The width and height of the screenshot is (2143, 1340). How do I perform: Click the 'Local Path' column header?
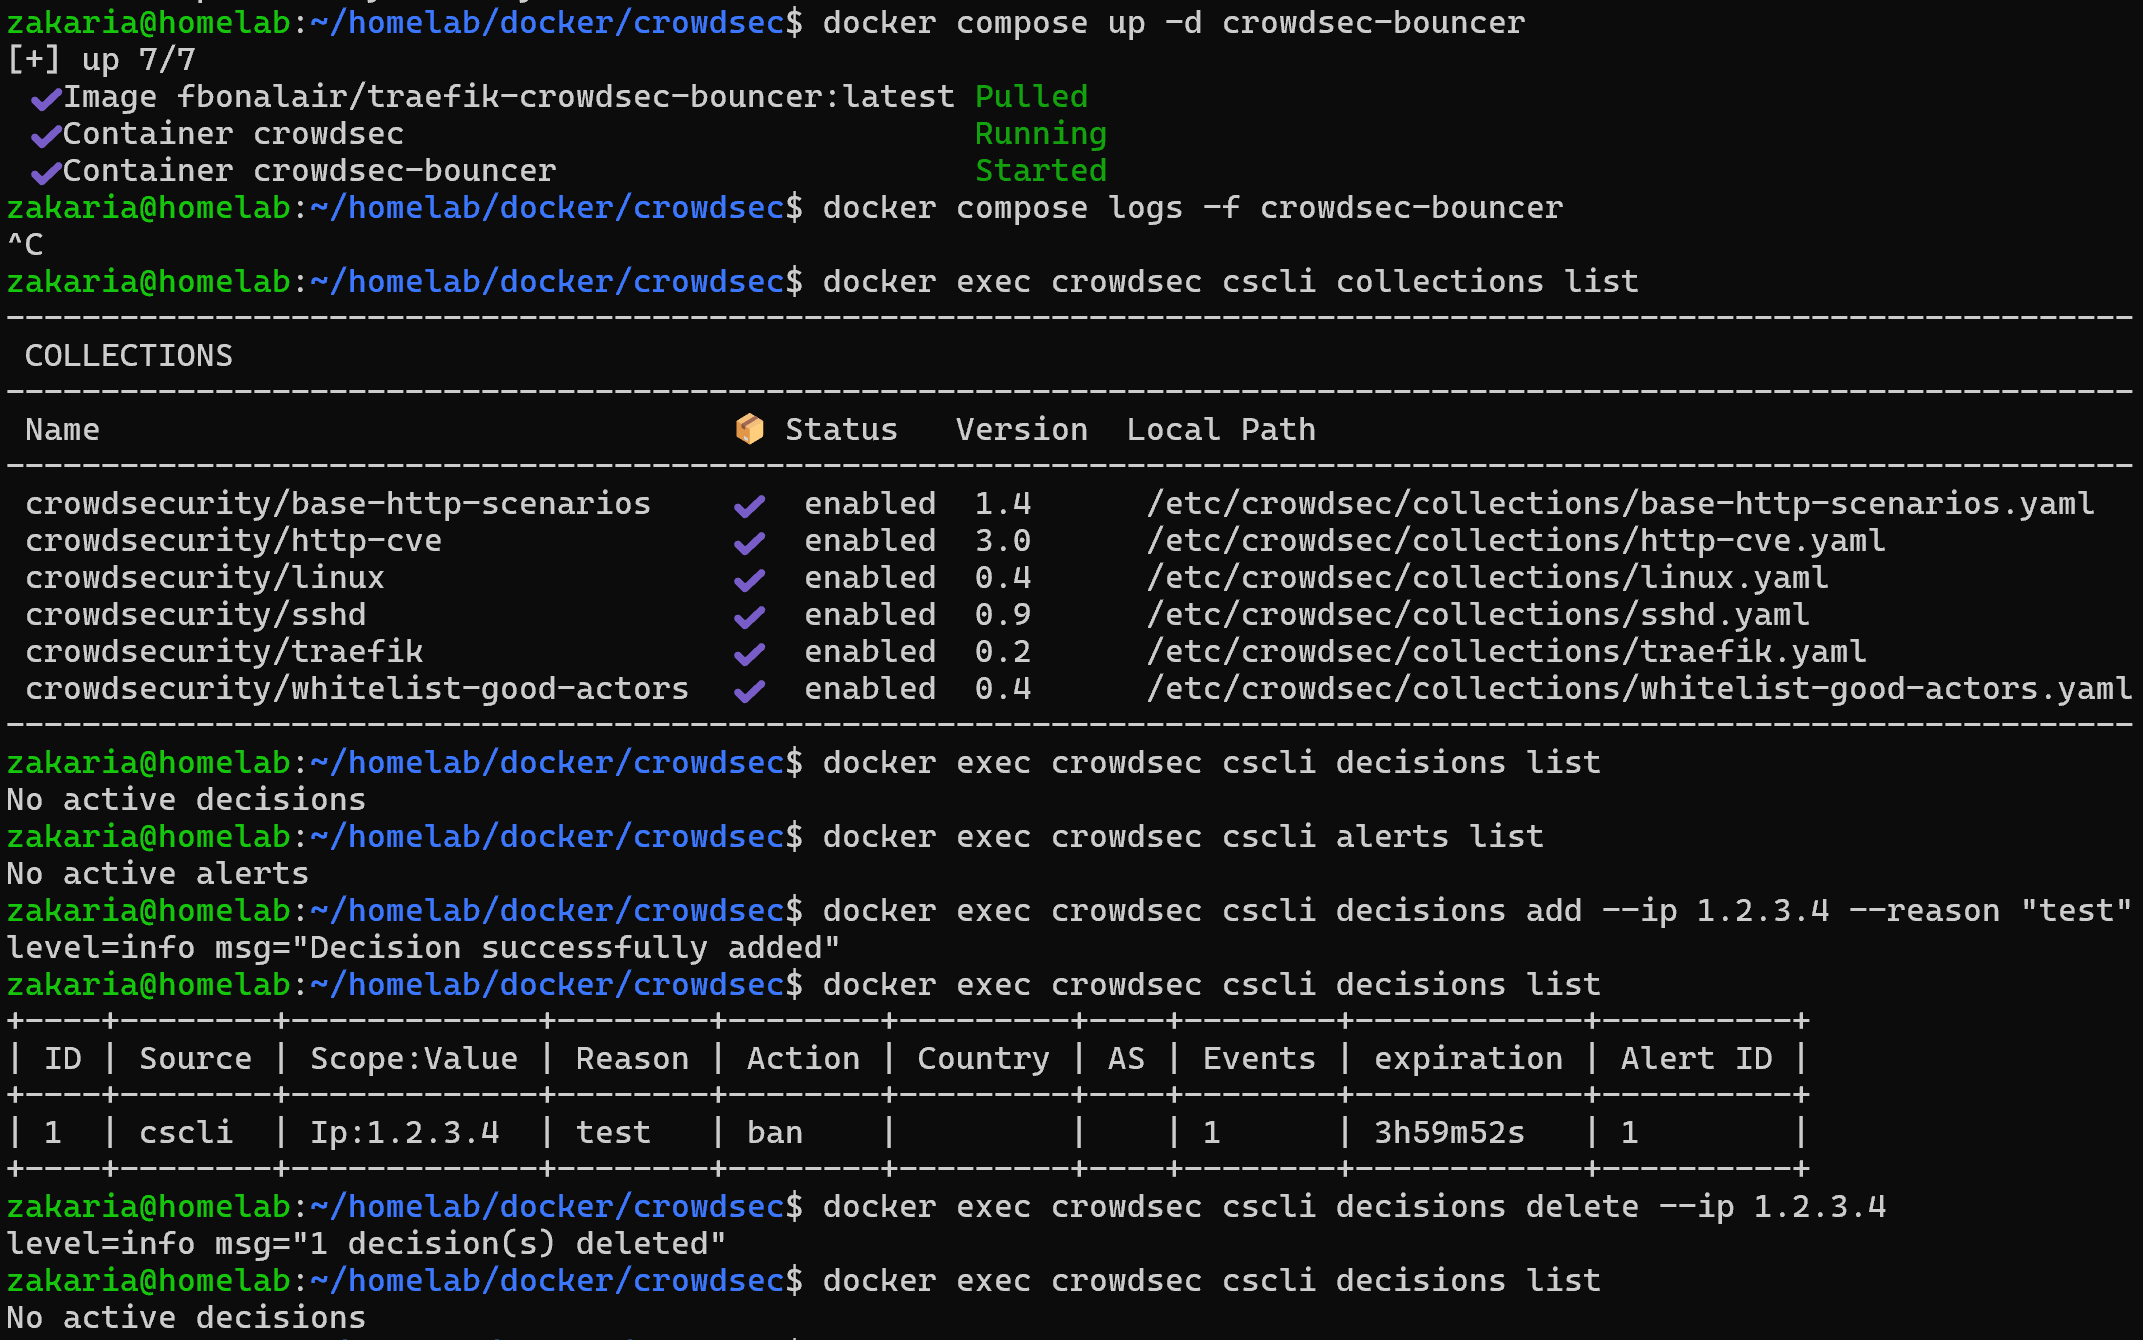coord(1221,430)
